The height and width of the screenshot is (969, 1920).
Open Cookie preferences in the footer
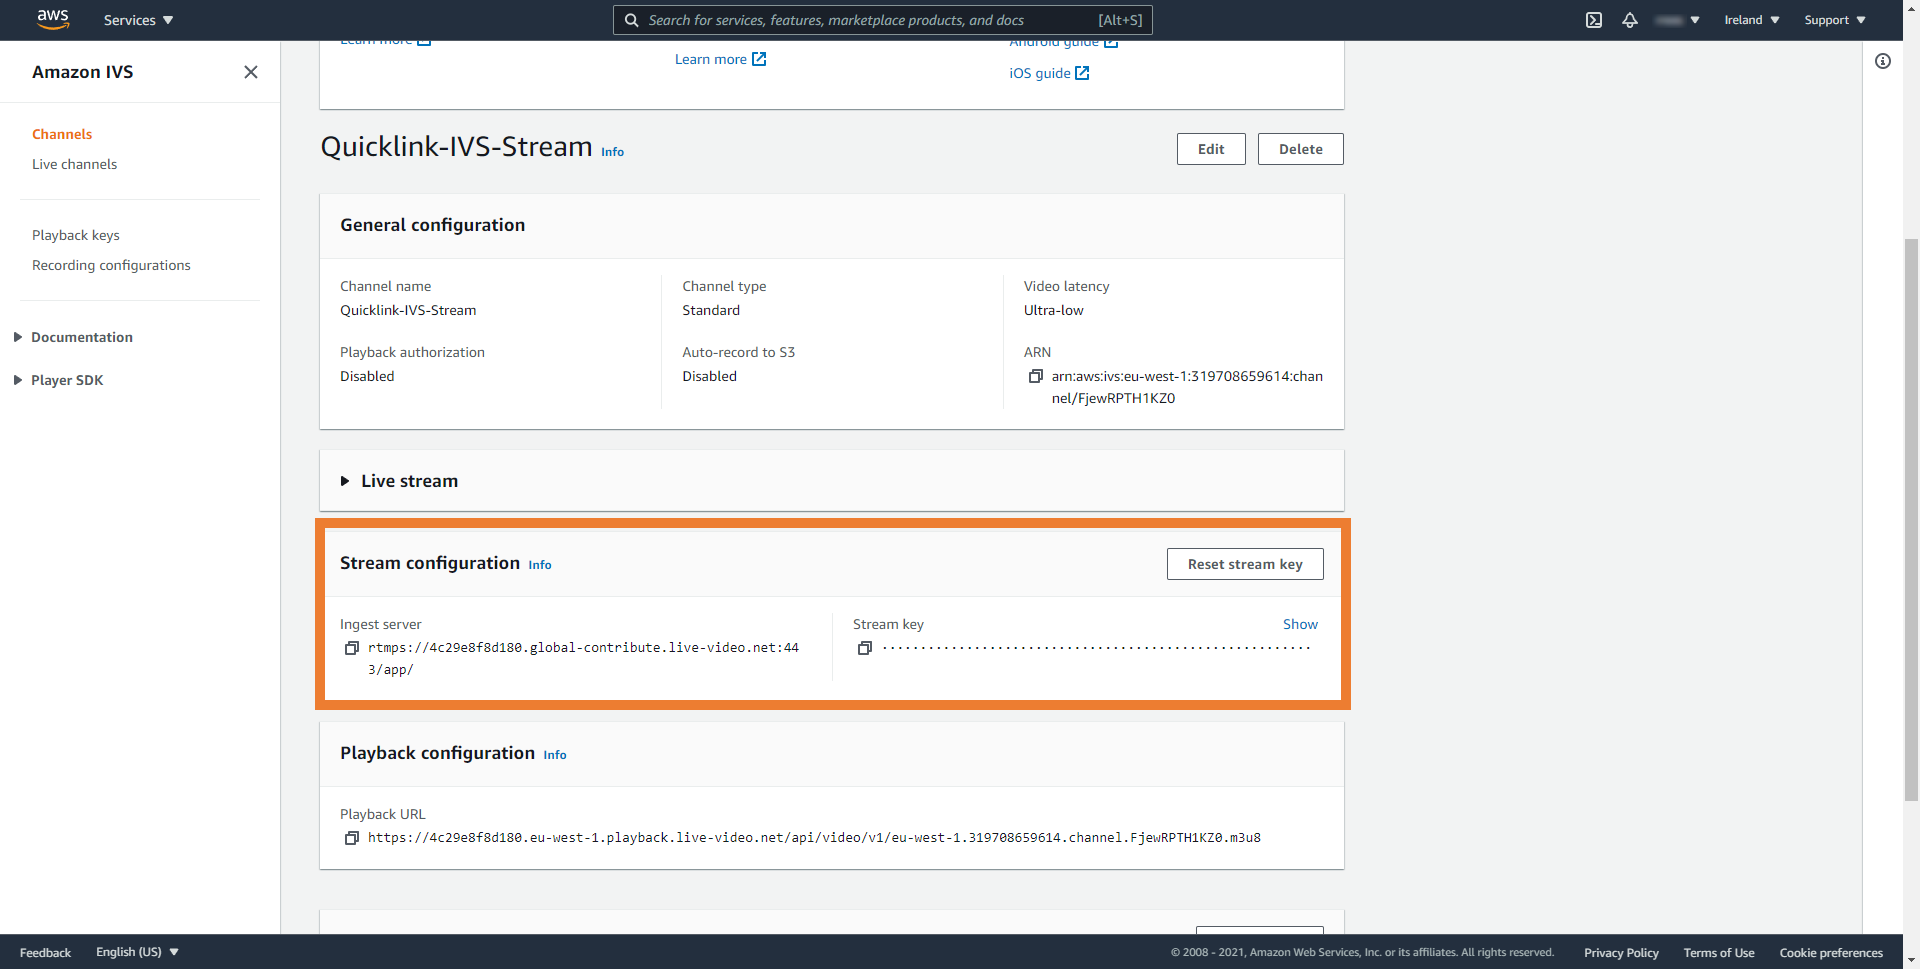point(1831,953)
